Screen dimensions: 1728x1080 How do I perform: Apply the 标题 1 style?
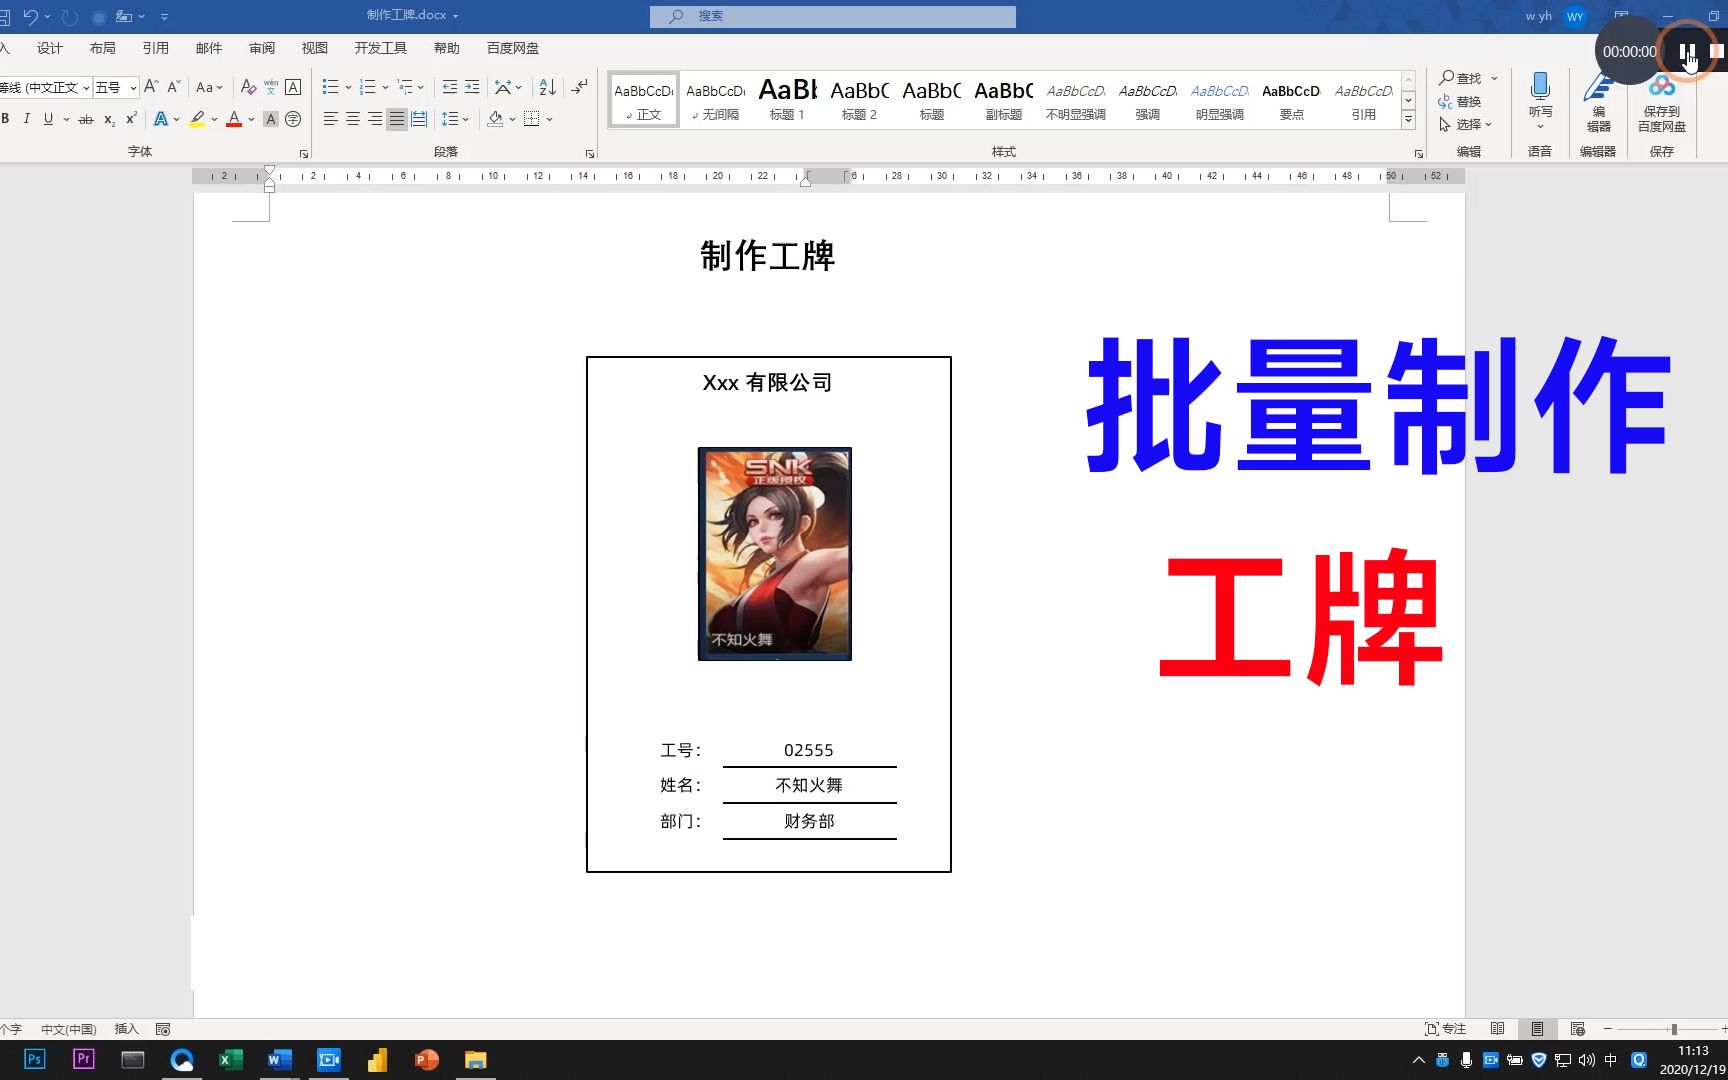[787, 100]
